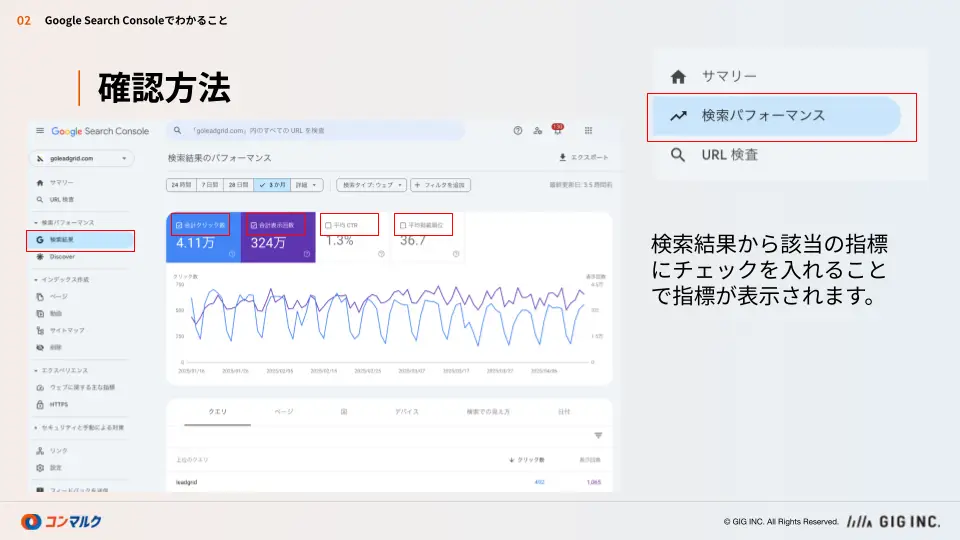Click the Google Search Console logo
The height and width of the screenshot is (540, 960).
click(100, 131)
